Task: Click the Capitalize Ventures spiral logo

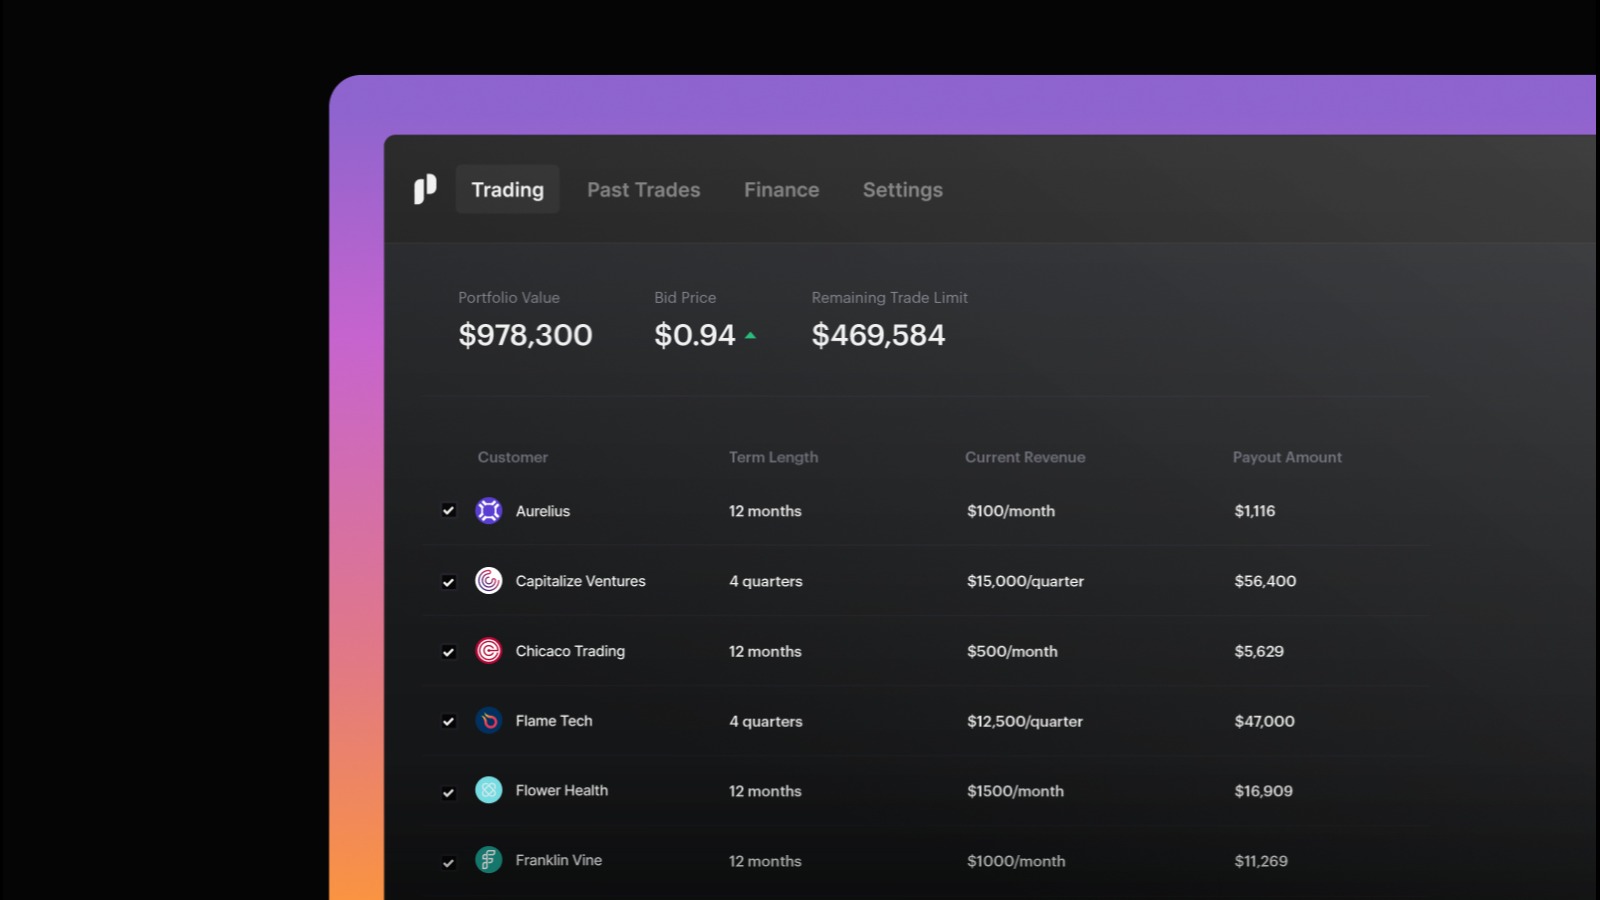Action: (x=488, y=581)
